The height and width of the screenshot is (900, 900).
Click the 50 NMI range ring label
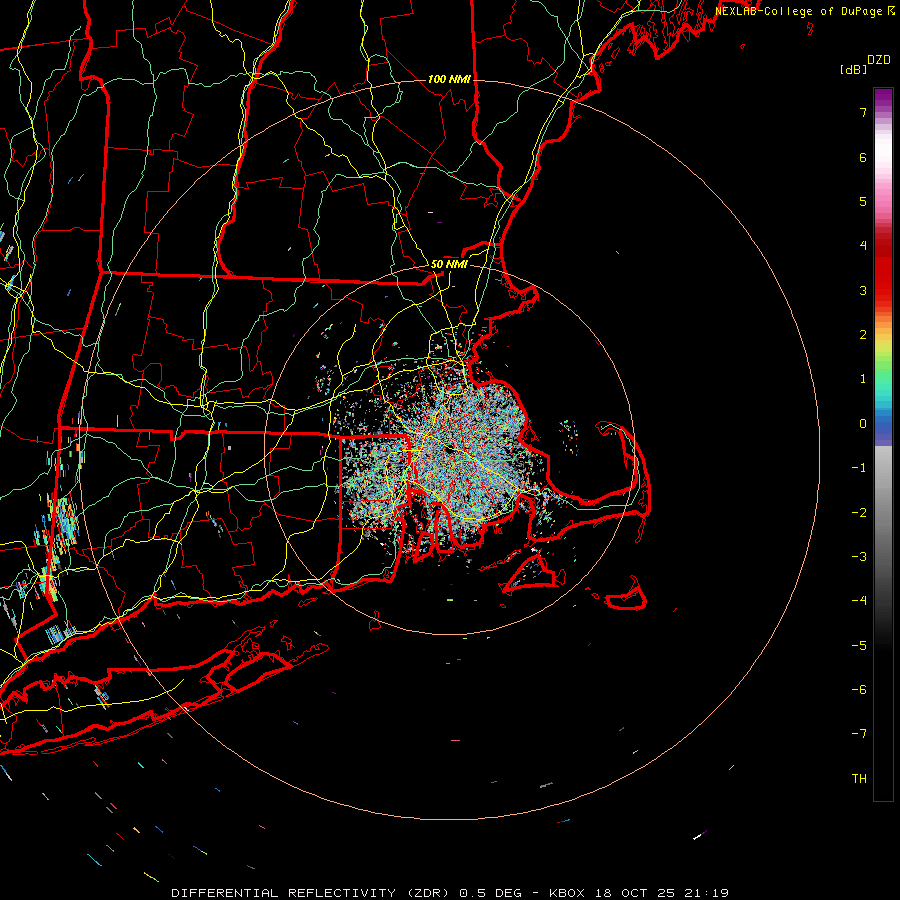tap(449, 264)
